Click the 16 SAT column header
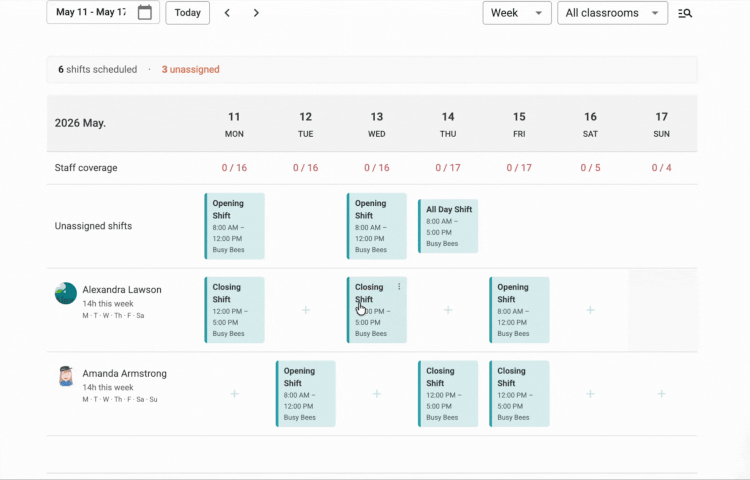 click(590, 124)
